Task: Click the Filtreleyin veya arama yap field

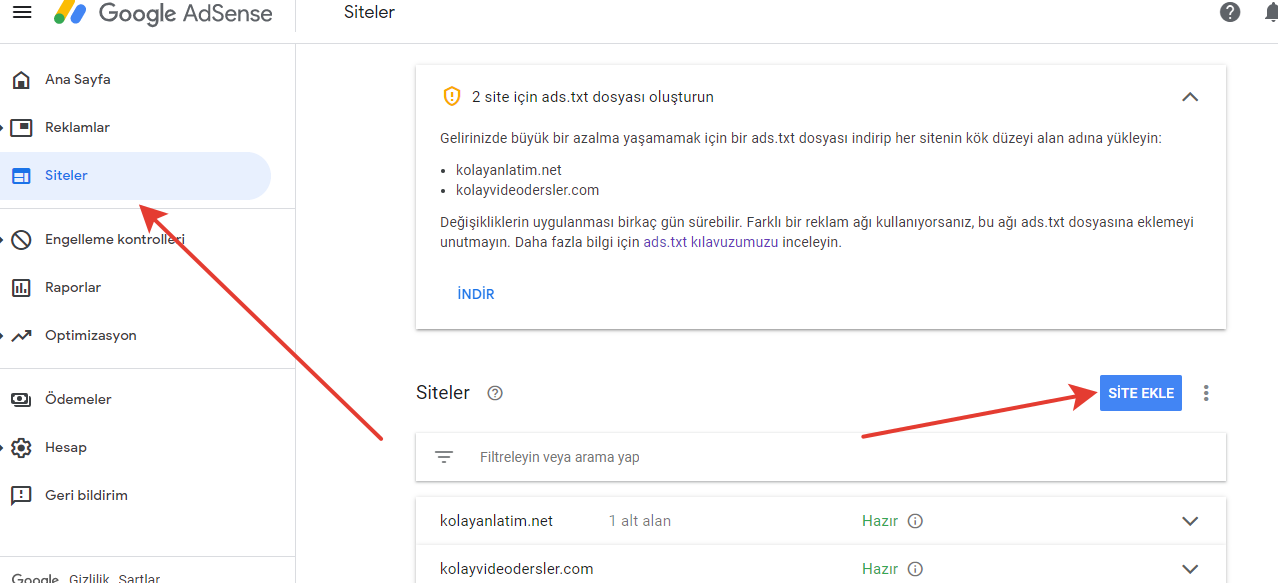Action: 821,457
